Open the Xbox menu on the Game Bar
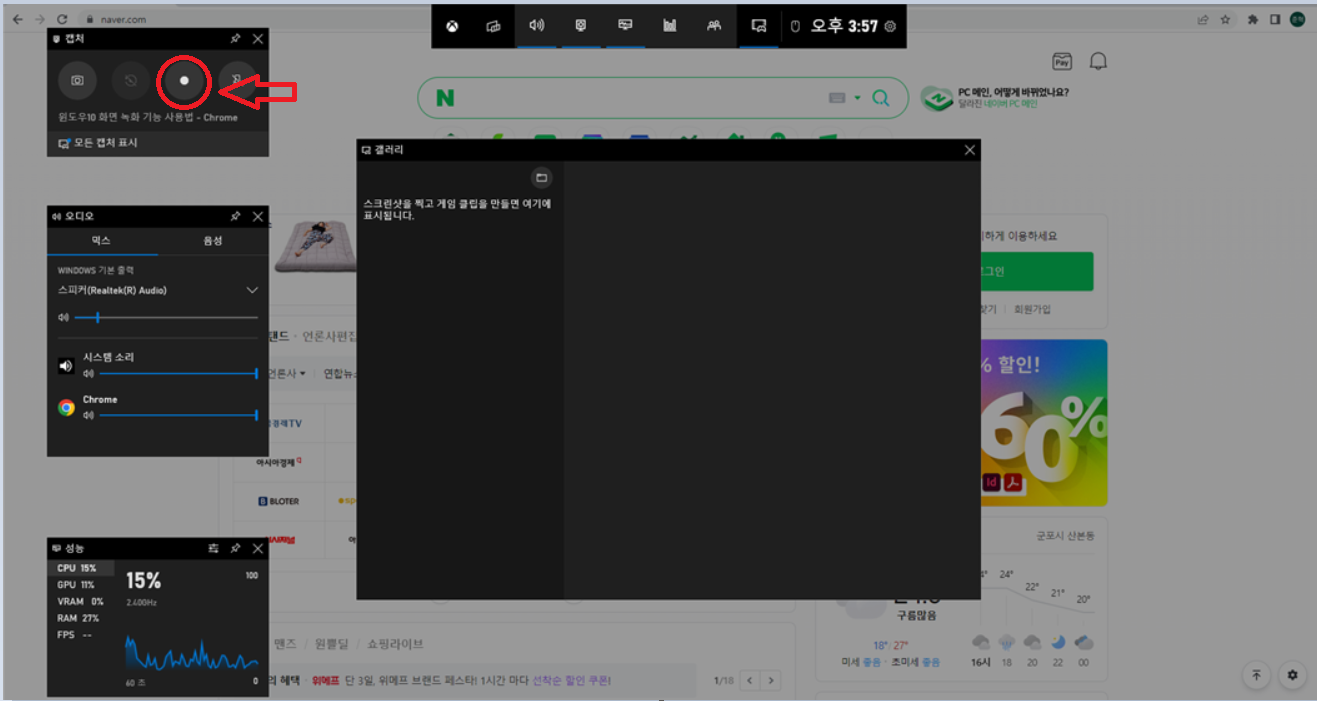The image size is (1317, 701). pyautogui.click(x=451, y=27)
